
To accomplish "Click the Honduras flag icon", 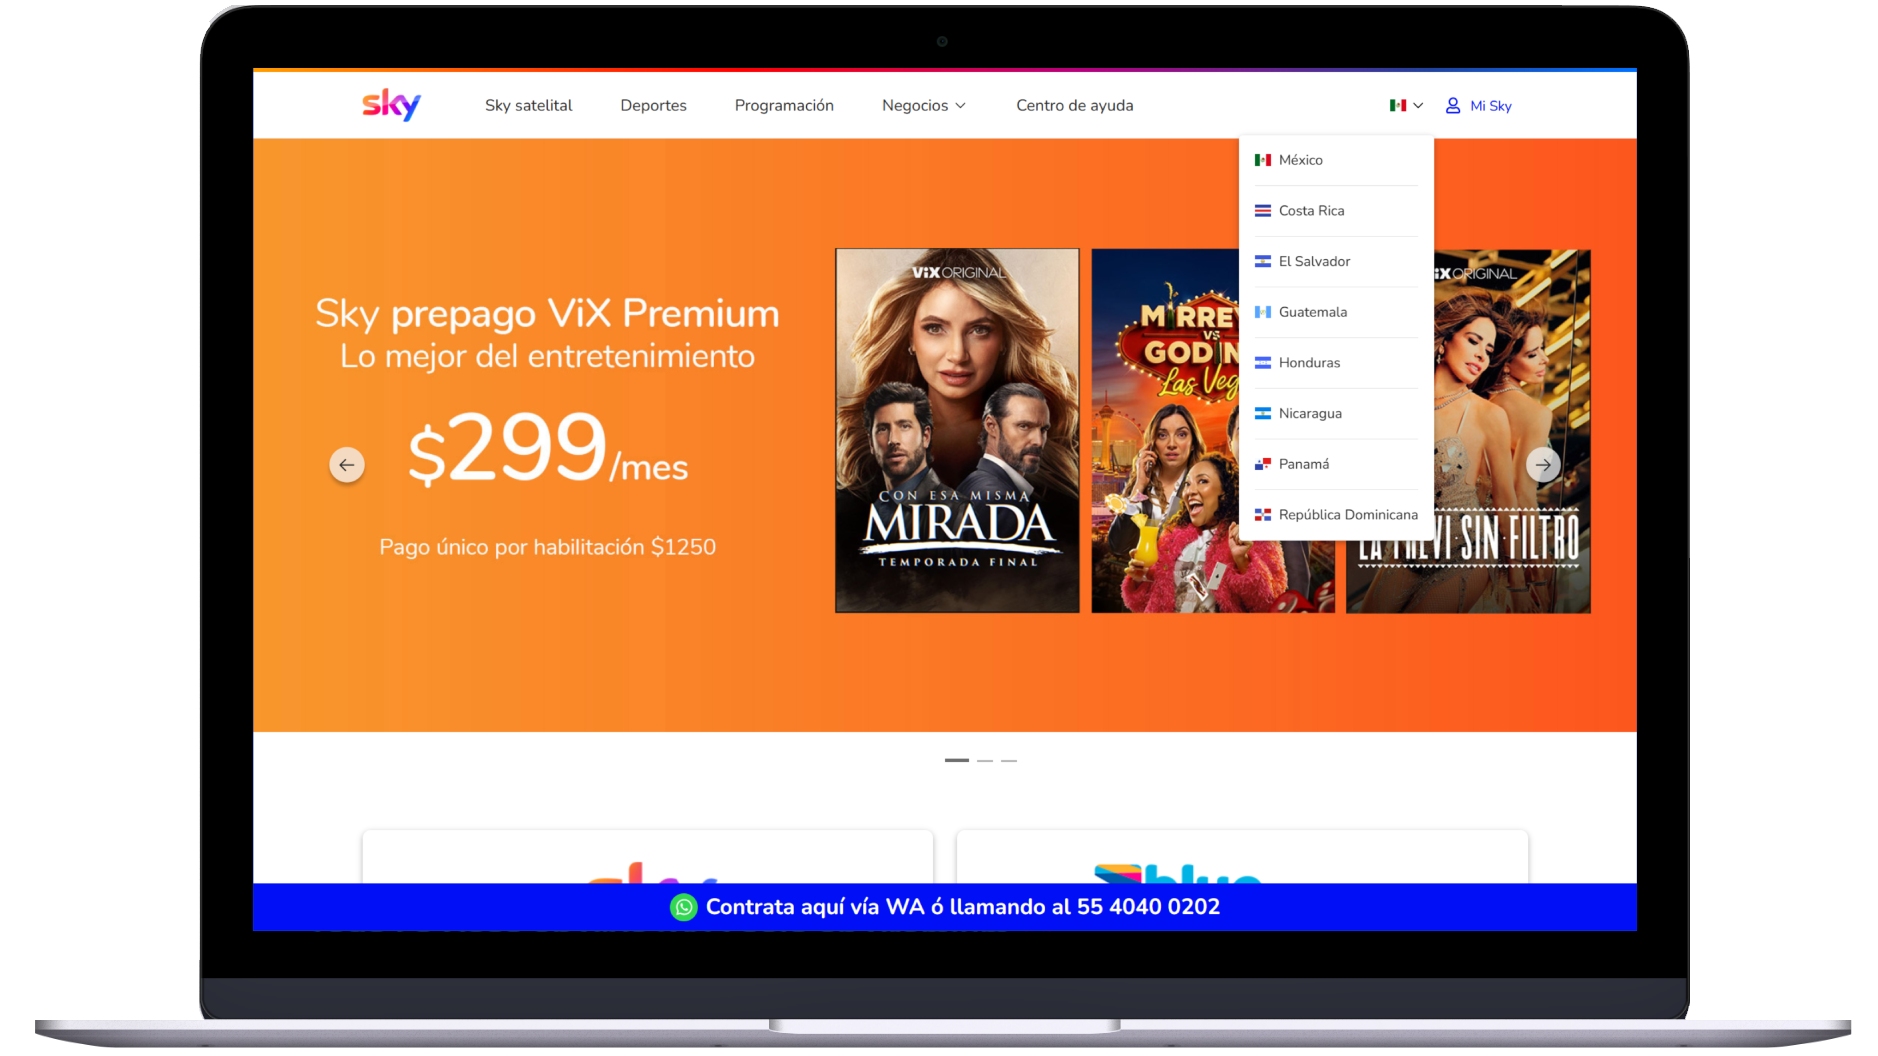I will [x=1263, y=363].
